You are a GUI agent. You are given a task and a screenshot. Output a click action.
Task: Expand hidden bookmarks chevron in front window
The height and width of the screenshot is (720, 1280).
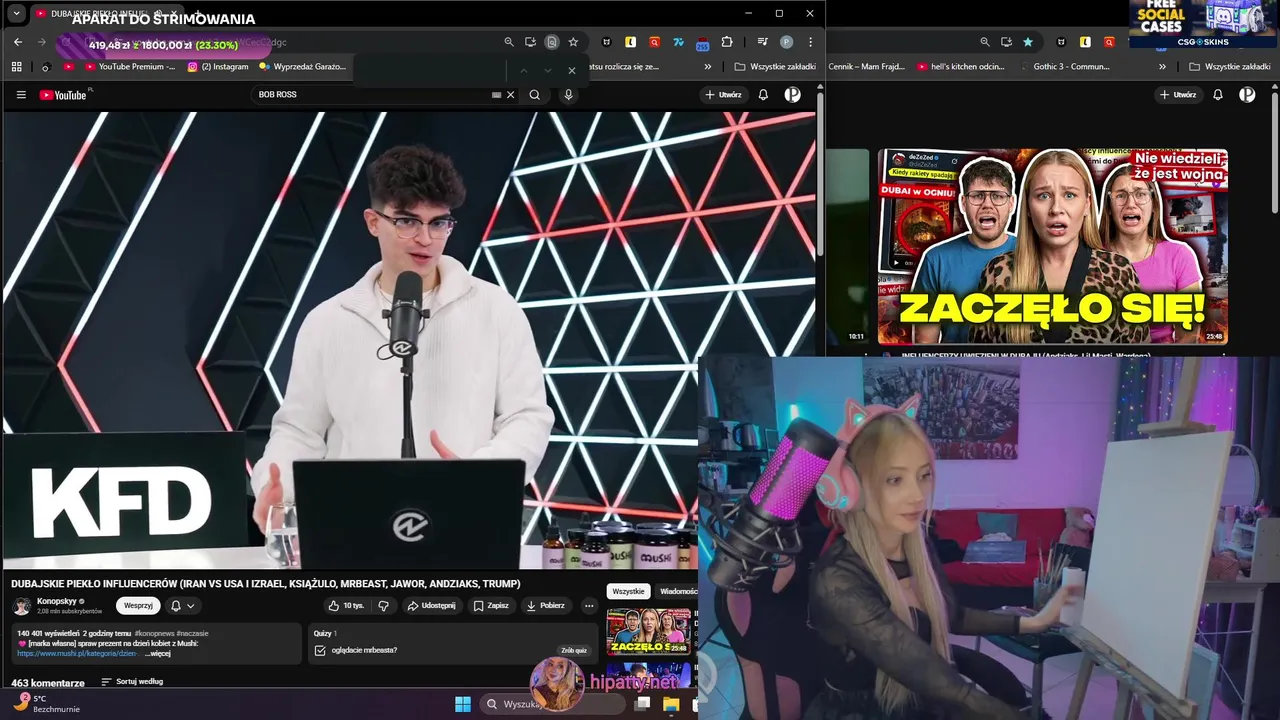708,67
